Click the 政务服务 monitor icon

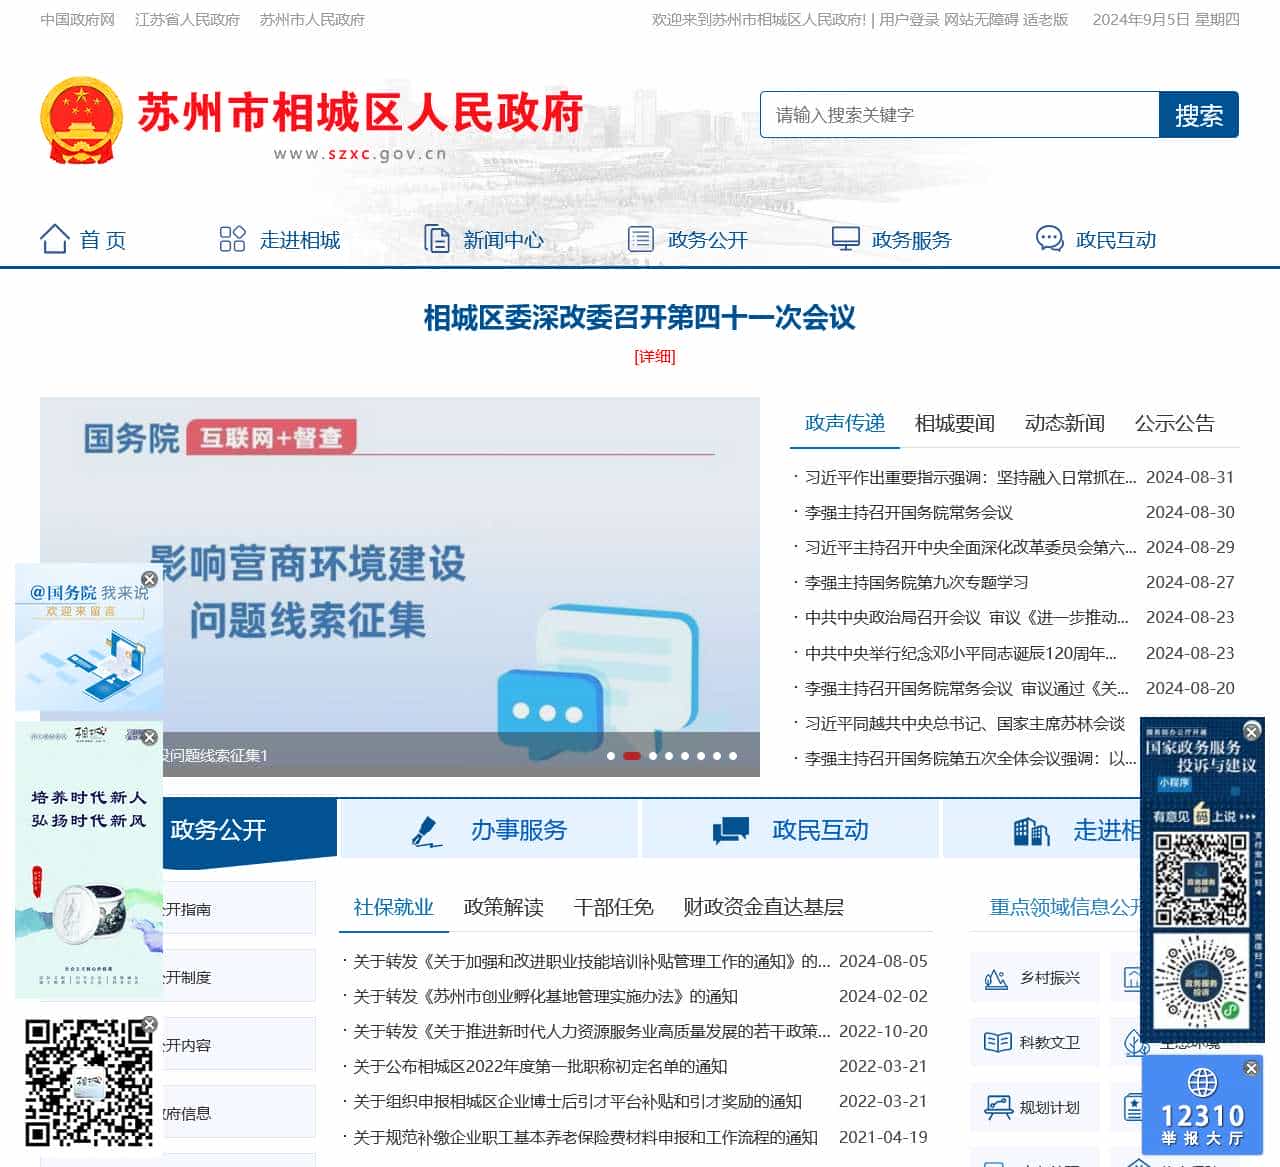845,239
